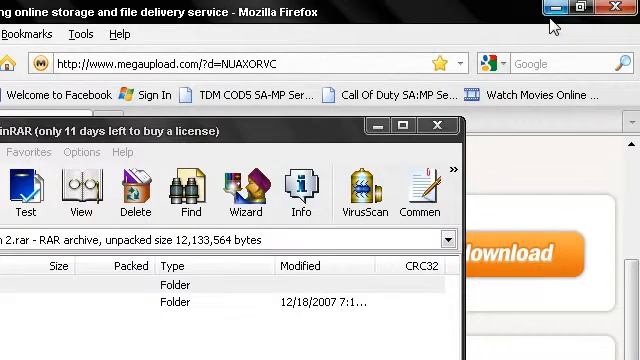Open Welcome to Facebook bookmark

(x=56, y=95)
